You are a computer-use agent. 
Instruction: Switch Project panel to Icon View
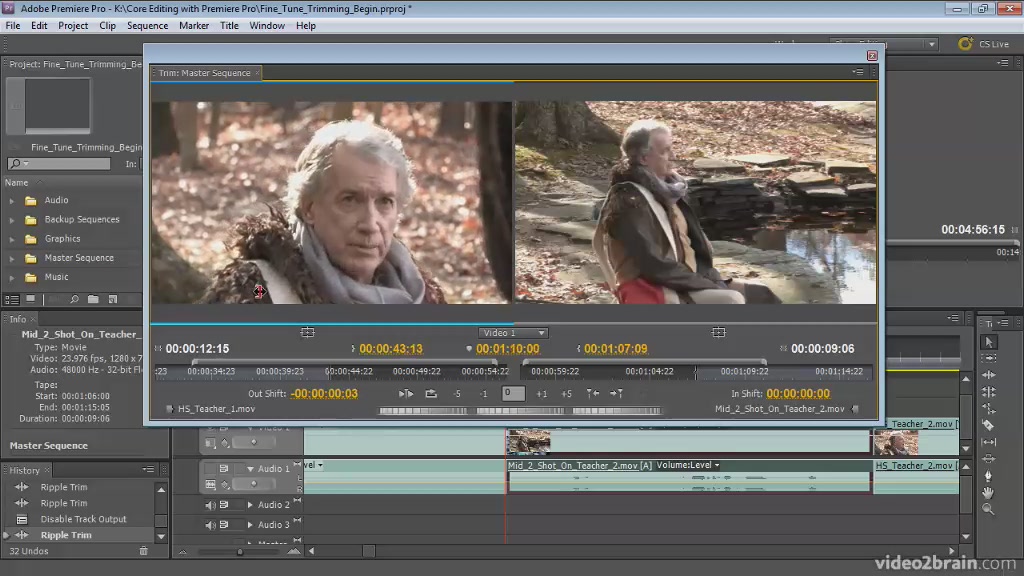click(31, 299)
